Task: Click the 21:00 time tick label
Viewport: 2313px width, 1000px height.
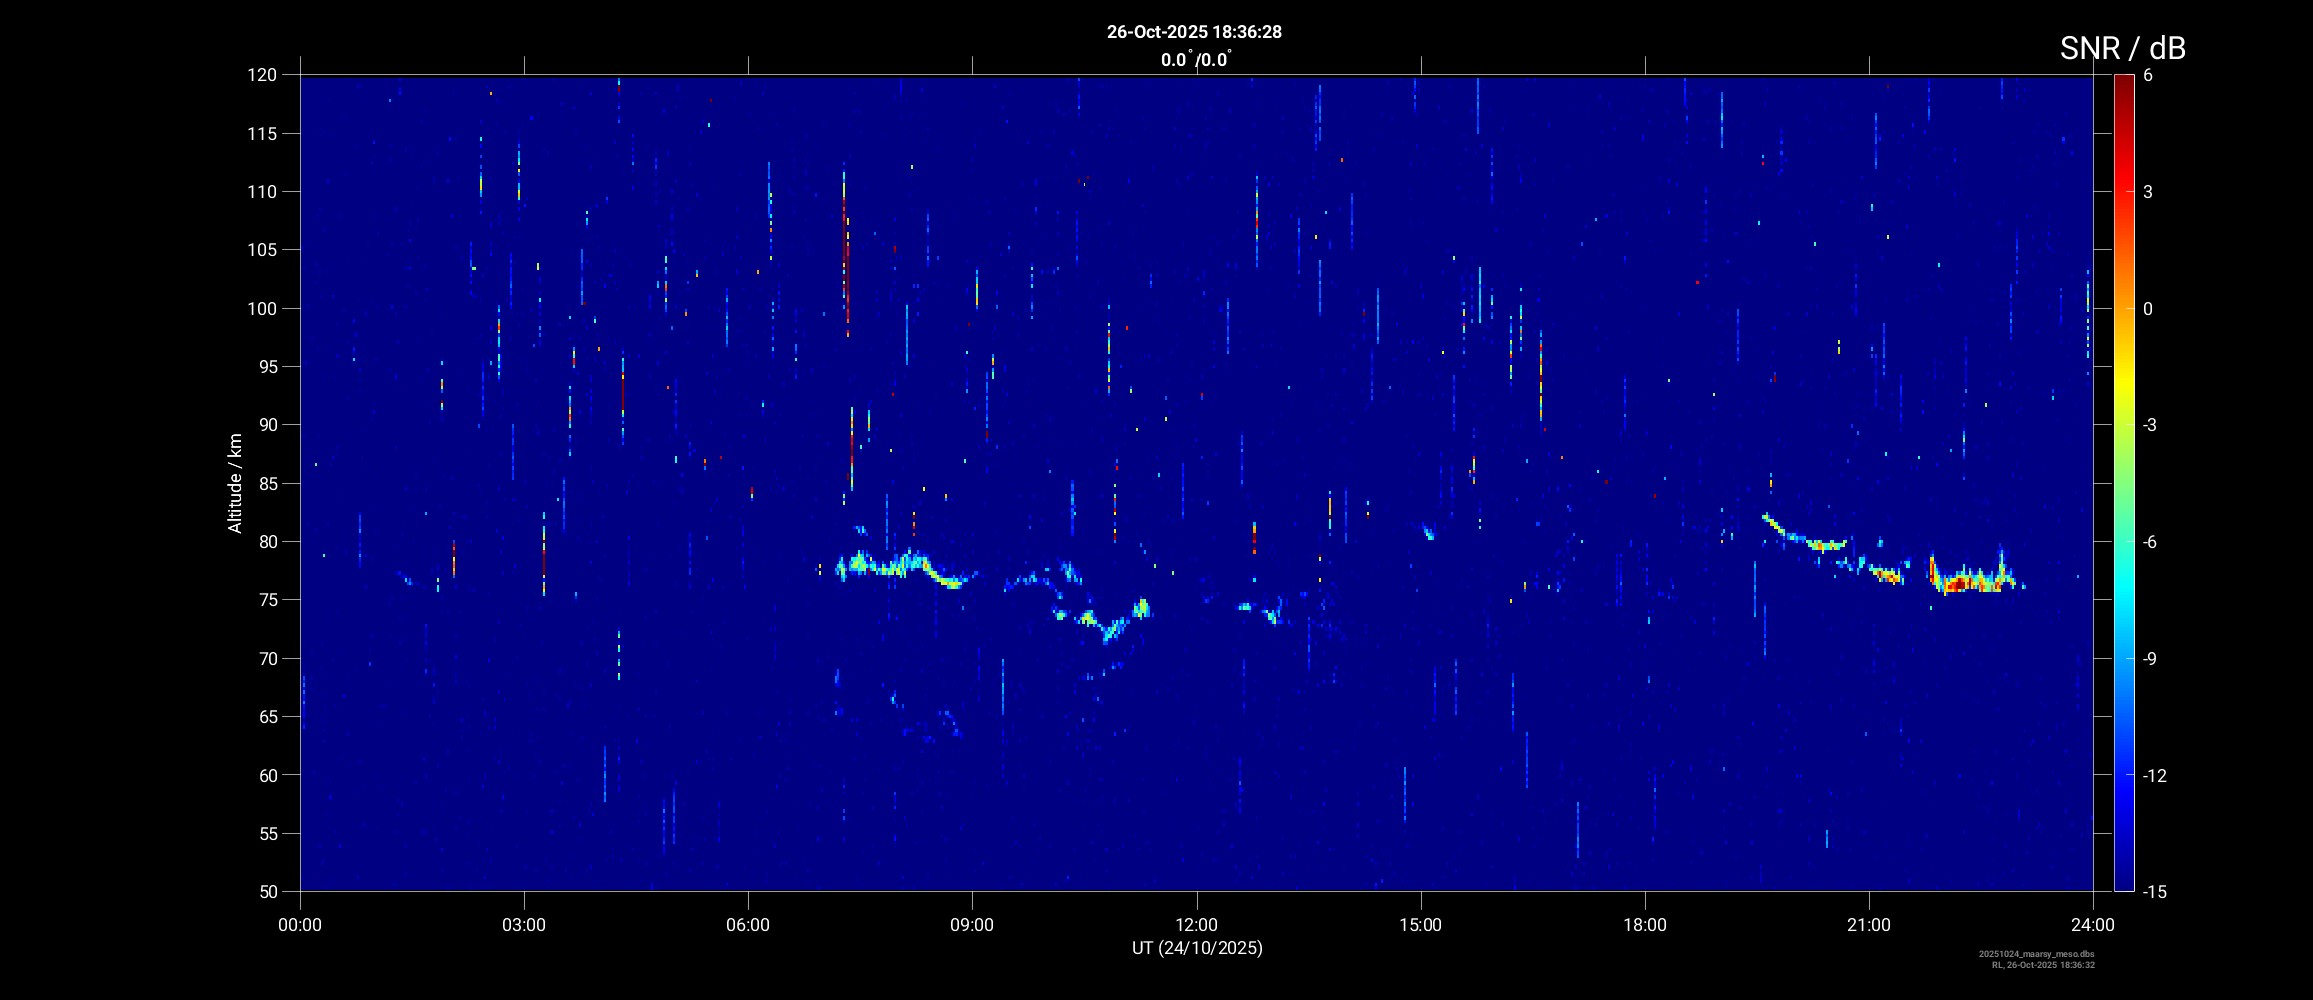Action: (1868, 925)
